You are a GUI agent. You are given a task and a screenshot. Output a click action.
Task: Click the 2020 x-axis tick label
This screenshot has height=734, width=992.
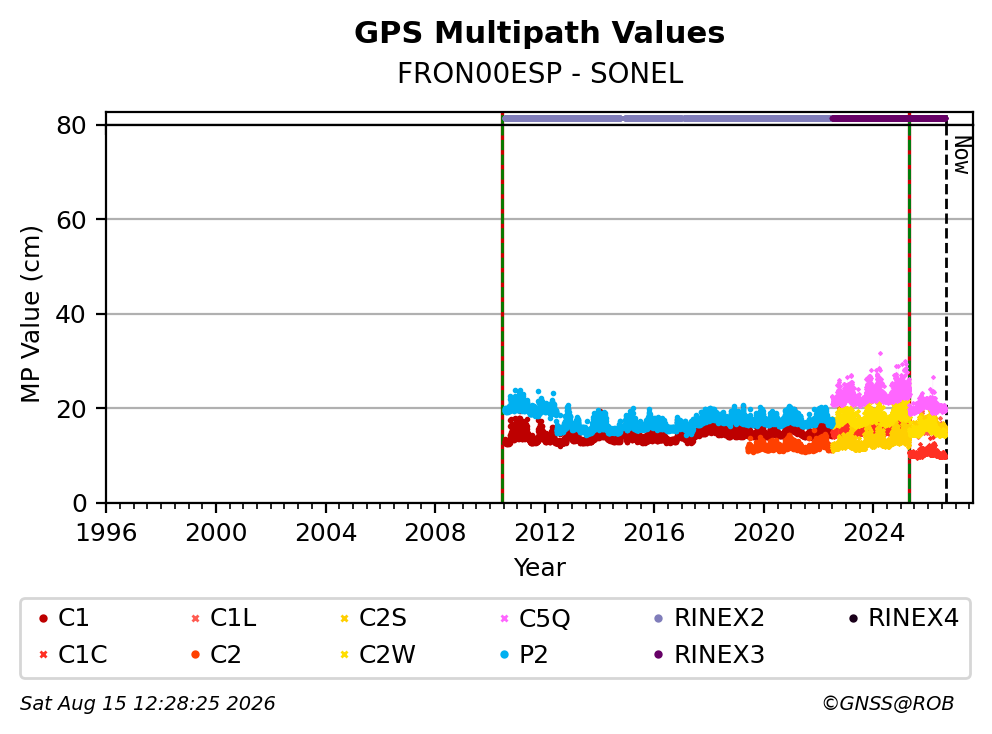(764, 533)
